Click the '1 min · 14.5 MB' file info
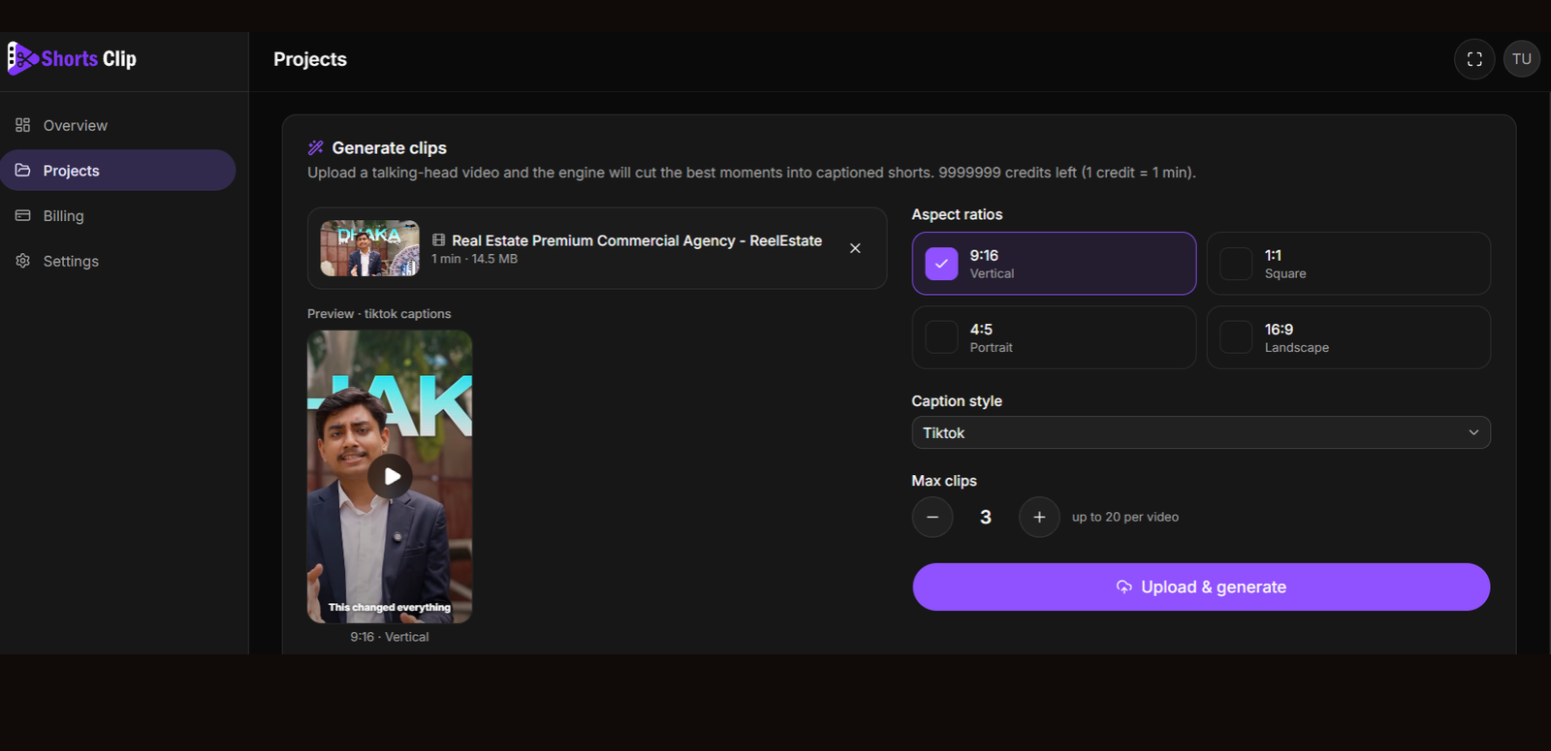1551x751 pixels. tap(474, 259)
